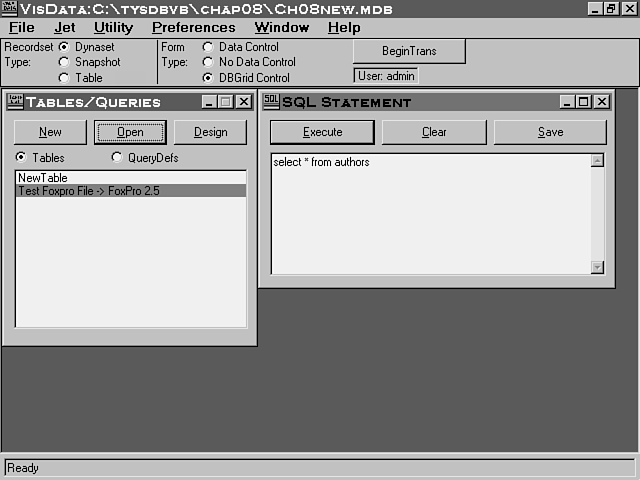
Task: Choose the Table recordset type
Action: (65, 78)
